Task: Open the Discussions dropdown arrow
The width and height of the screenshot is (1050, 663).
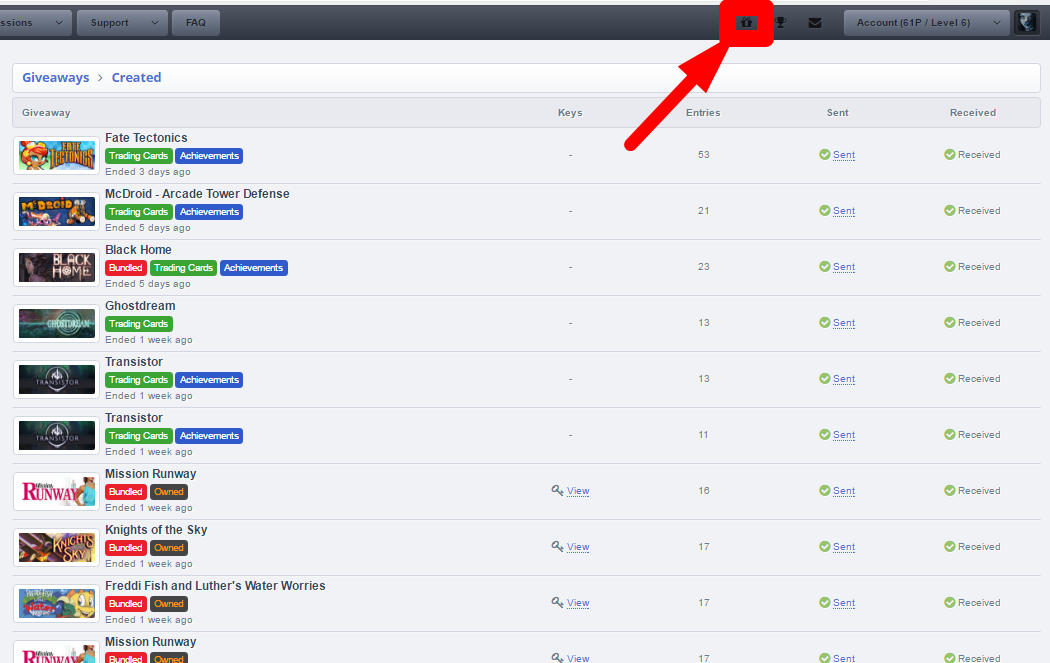Action: [x=59, y=23]
